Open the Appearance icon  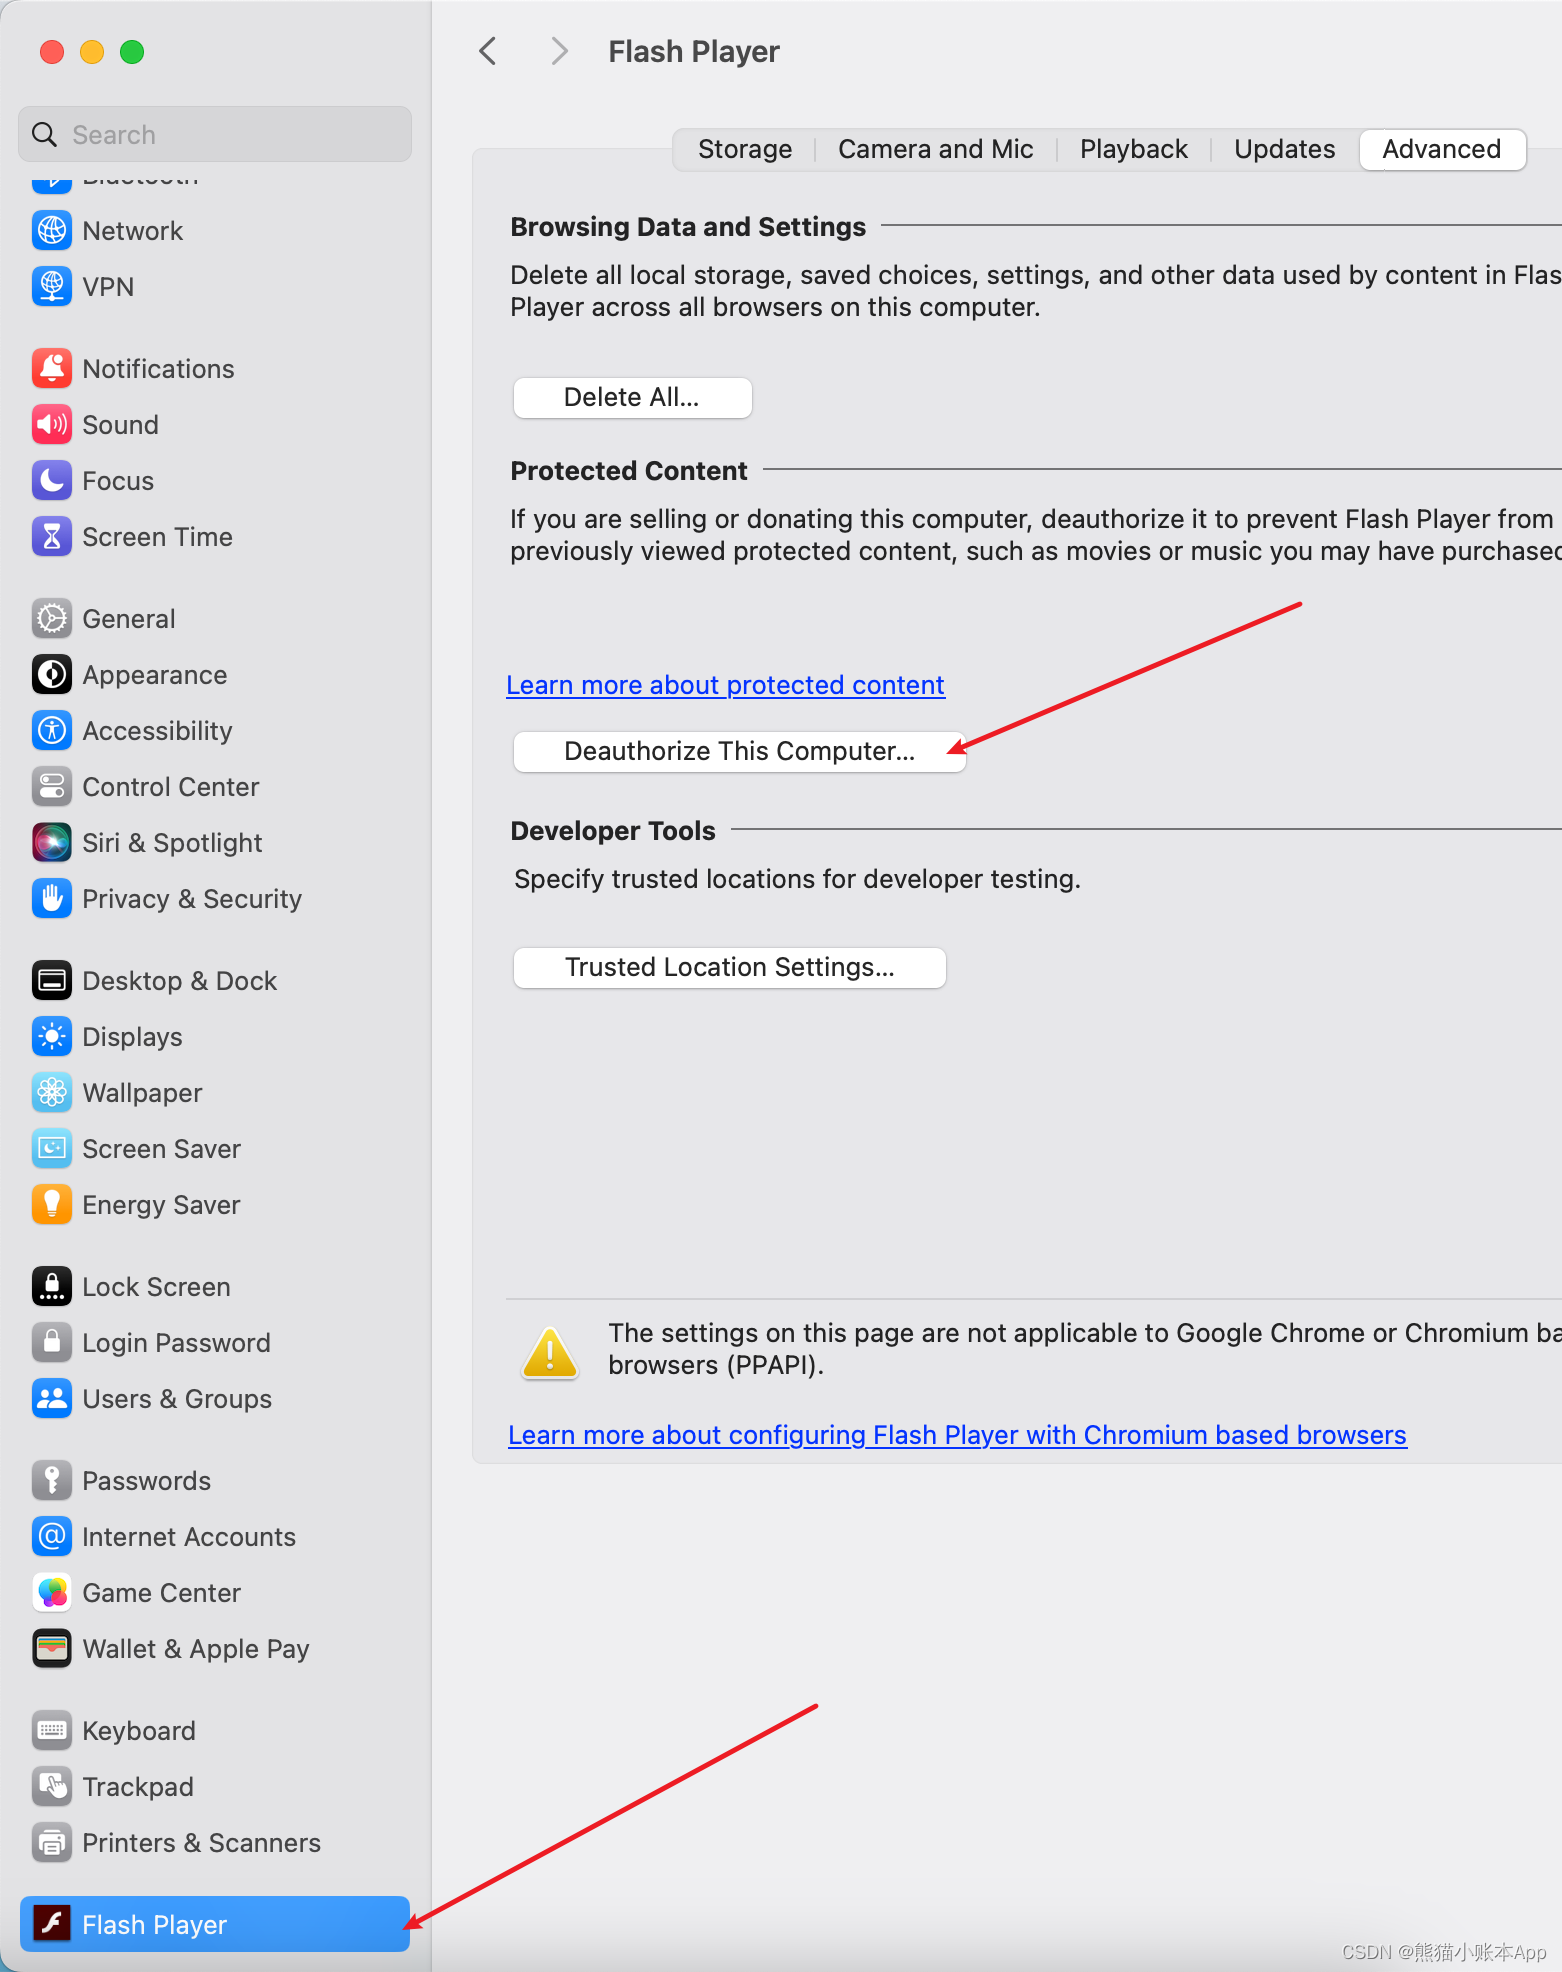(x=52, y=675)
